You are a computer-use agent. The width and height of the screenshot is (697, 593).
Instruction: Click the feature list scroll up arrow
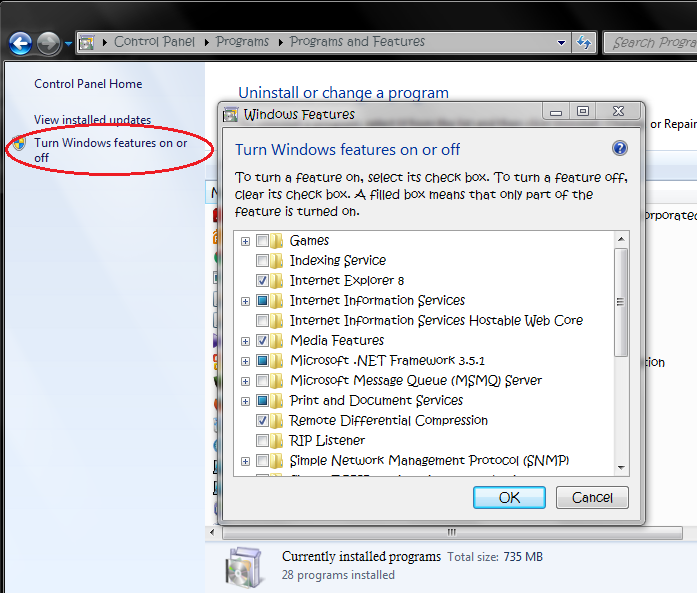(621, 239)
